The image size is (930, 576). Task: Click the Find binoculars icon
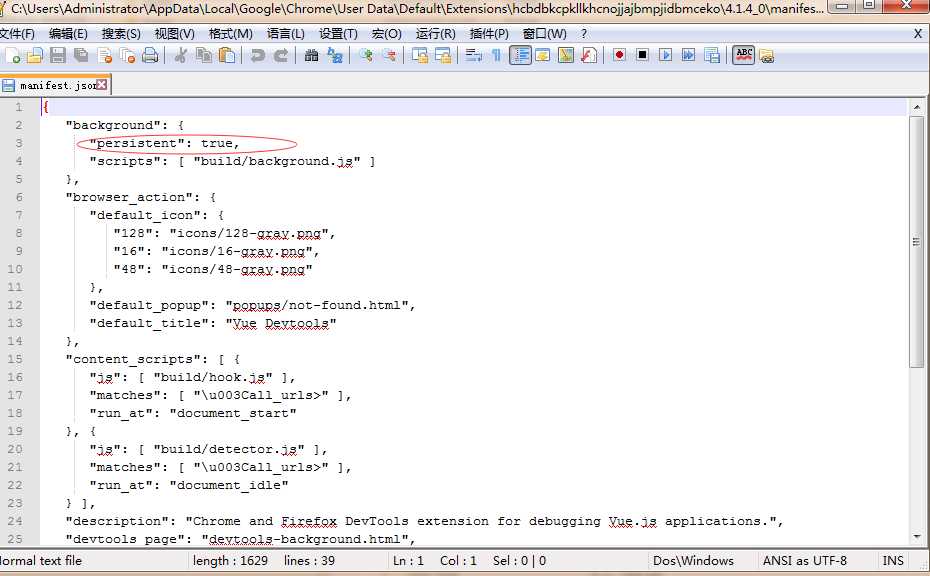pyautogui.click(x=312, y=55)
